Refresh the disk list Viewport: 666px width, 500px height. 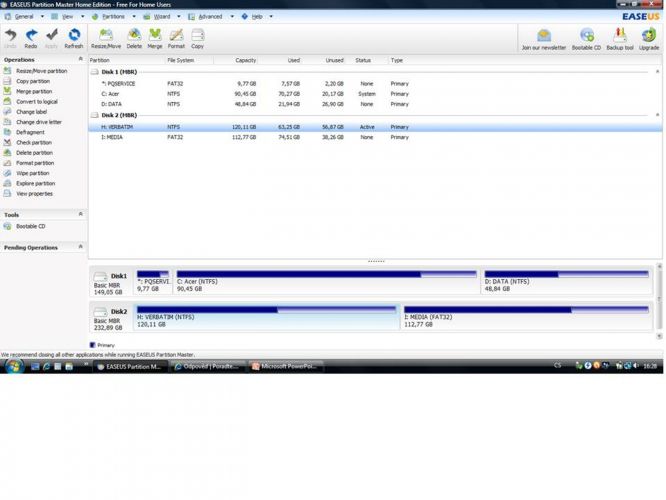(74, 38)
